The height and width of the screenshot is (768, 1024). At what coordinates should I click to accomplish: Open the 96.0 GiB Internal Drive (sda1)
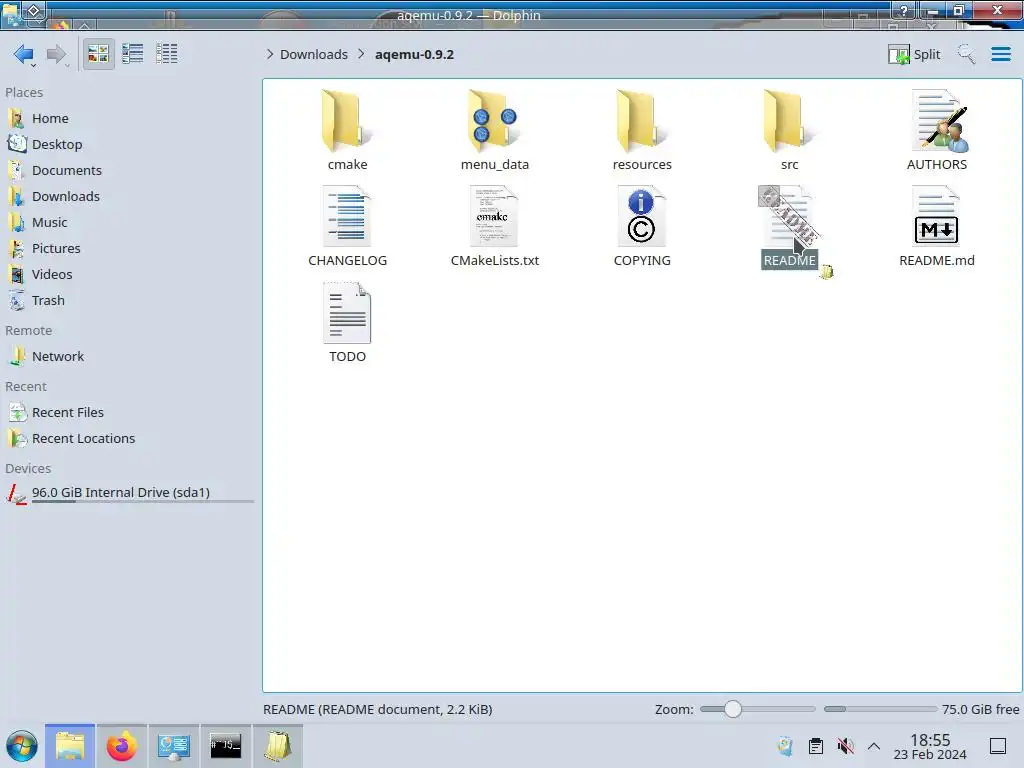[130, 493]
